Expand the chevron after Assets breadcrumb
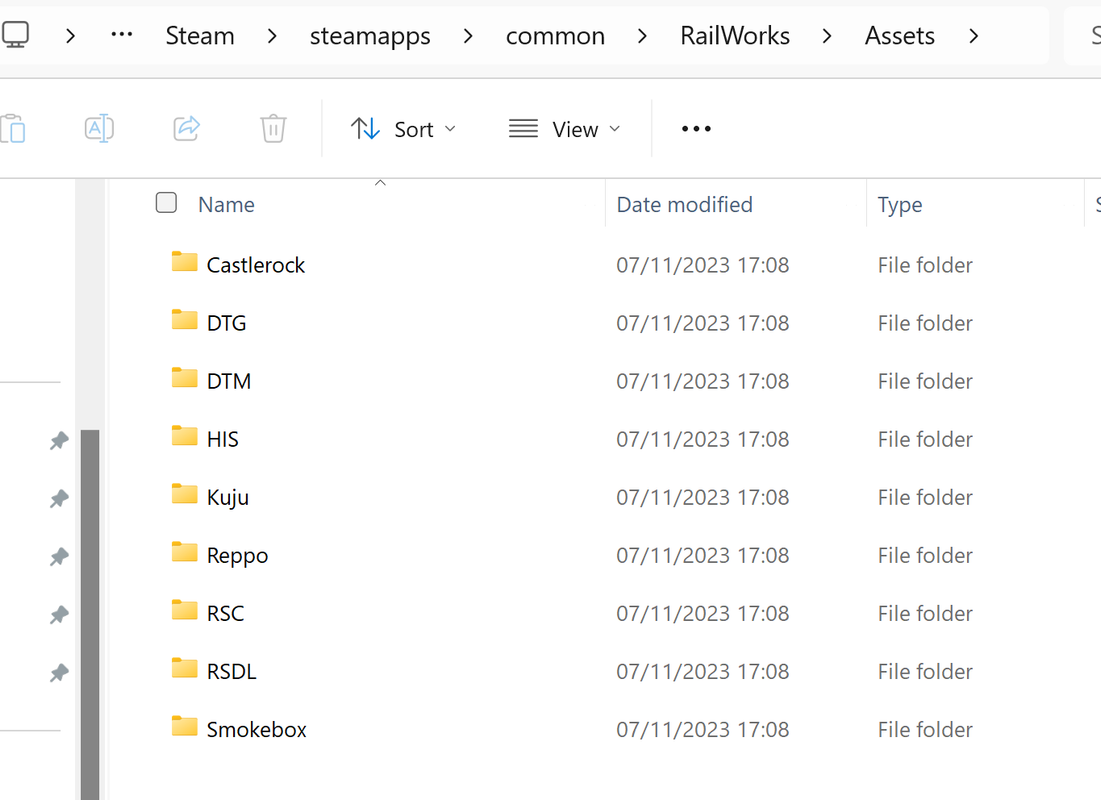This screenshot has width=1101, height=800. [973, 35]
